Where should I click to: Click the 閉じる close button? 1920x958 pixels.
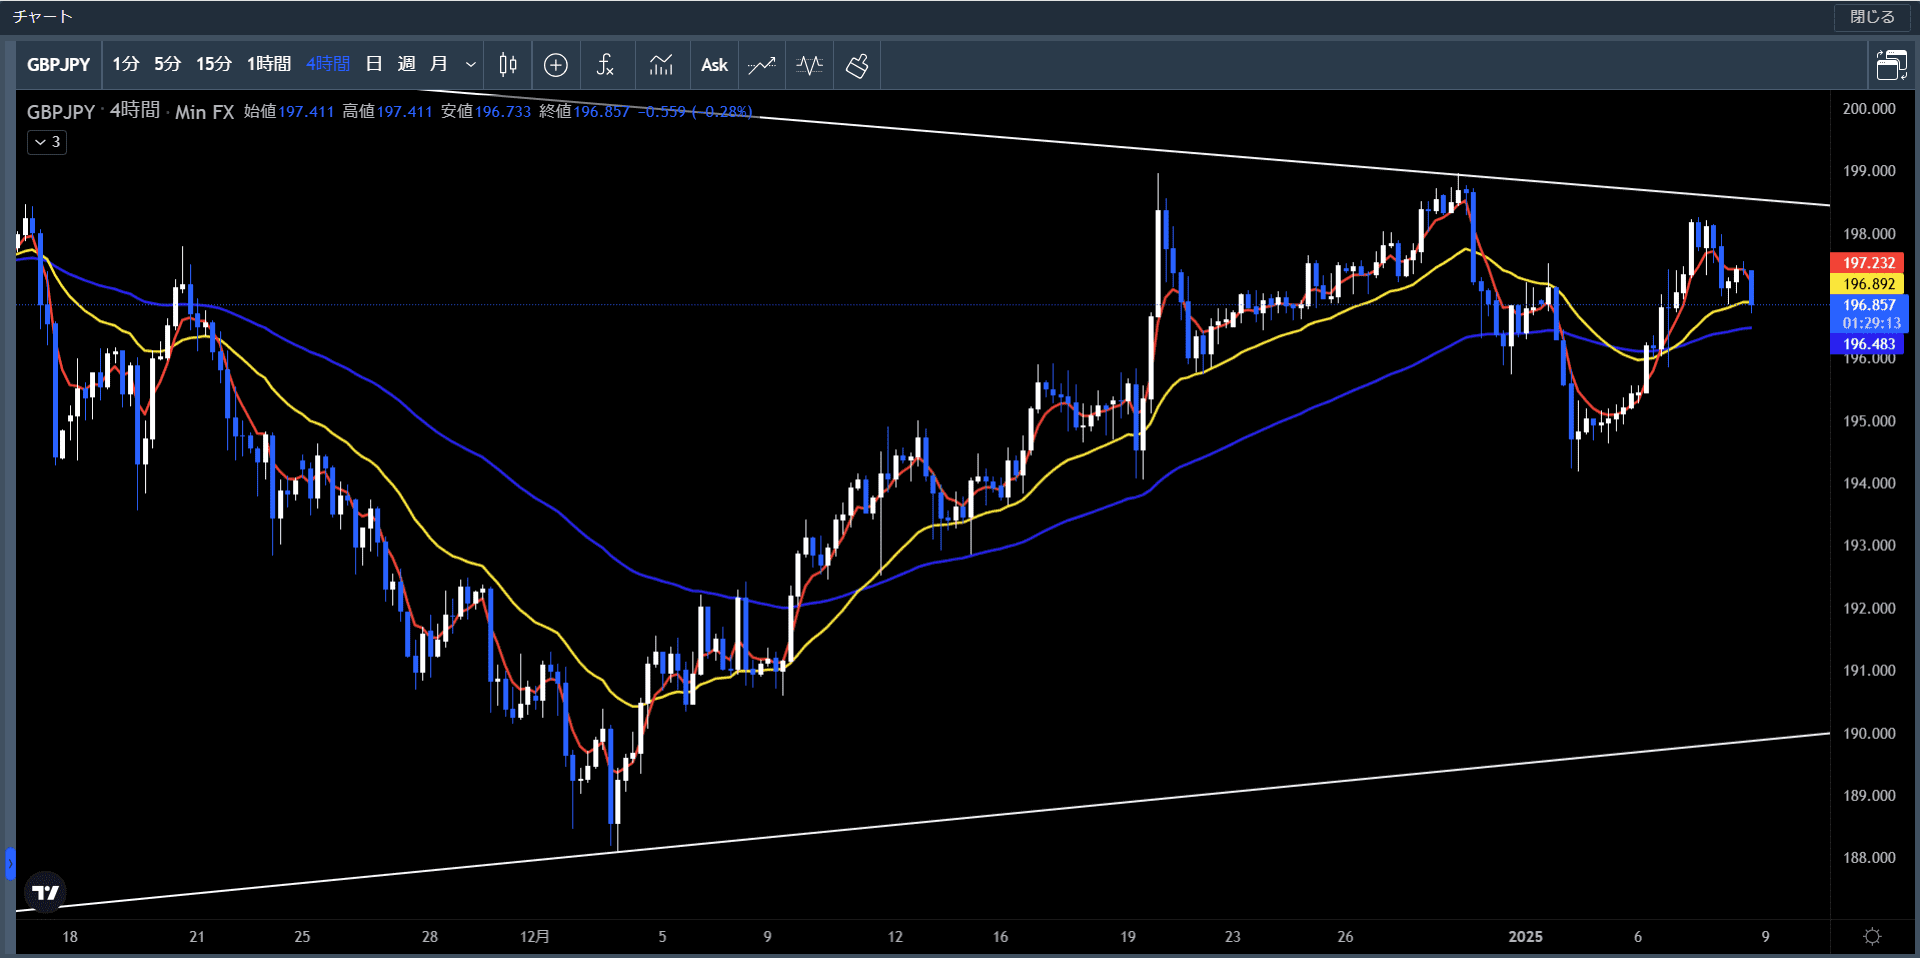tap(1872, 17)
